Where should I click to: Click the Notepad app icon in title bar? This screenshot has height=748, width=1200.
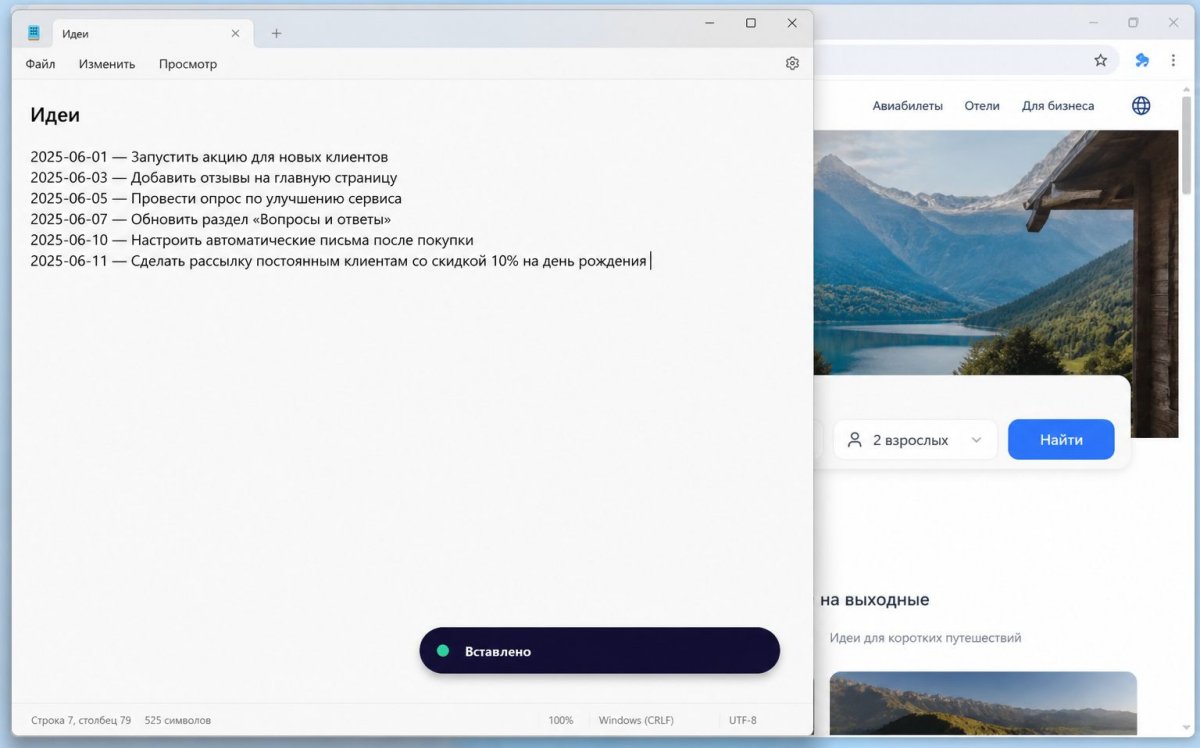[x=33, y=33]
